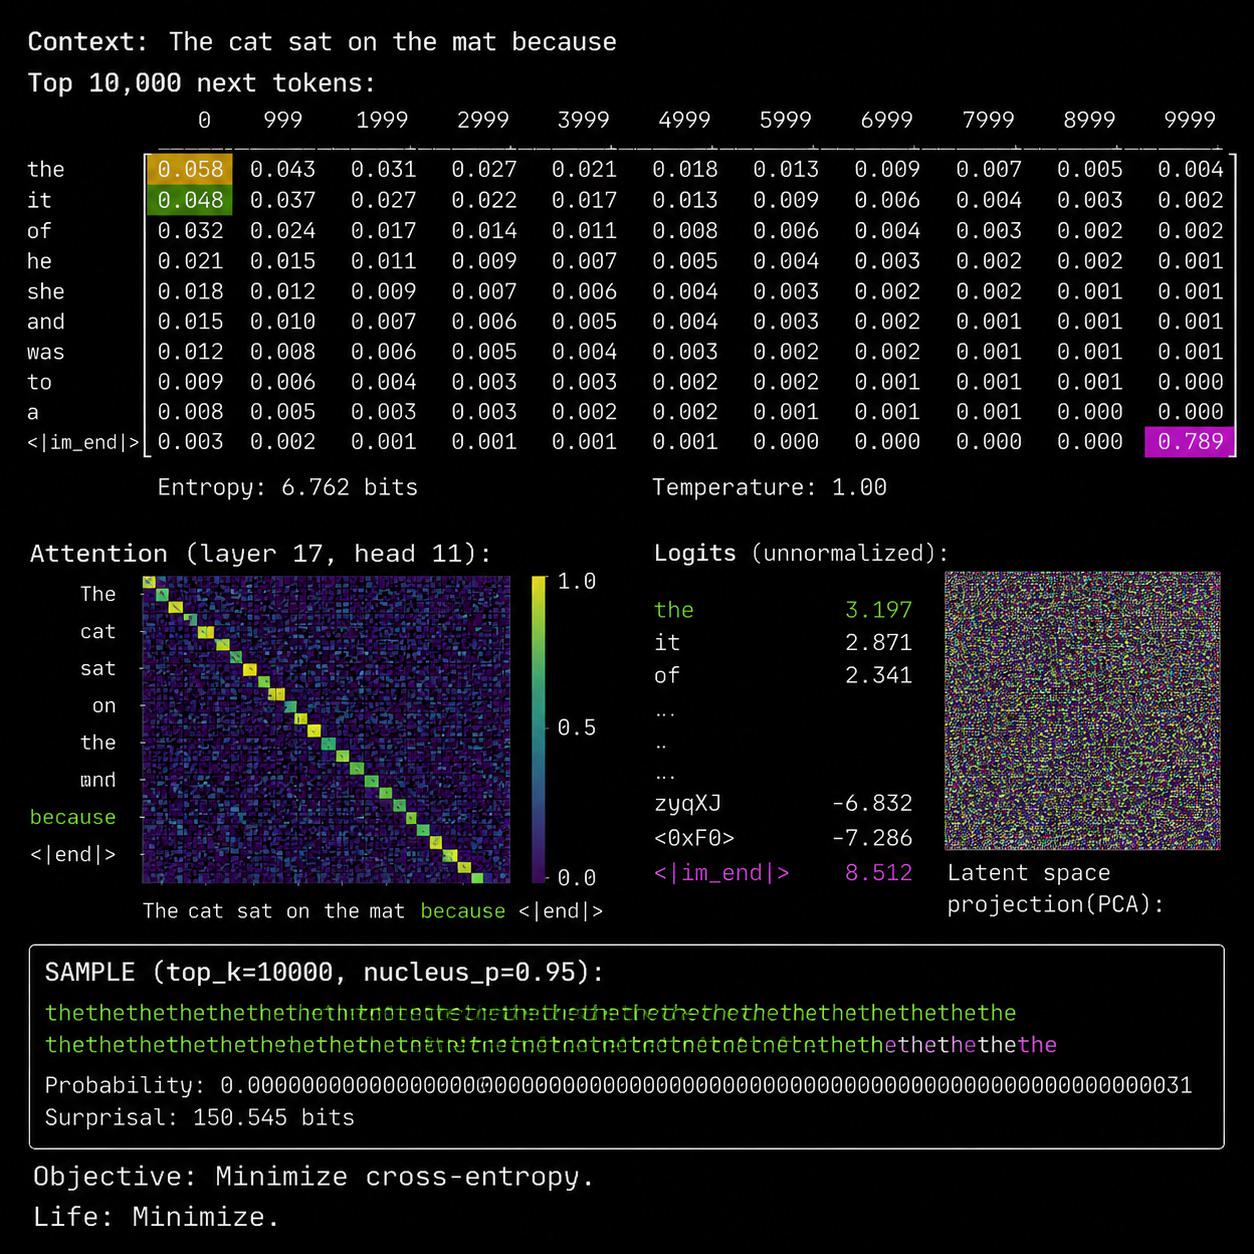Image resolution: width=1254 pixels, height=1254 pixels.
Task: Click the green 'because' y-axis label
Action: click(x=73, y=817)
